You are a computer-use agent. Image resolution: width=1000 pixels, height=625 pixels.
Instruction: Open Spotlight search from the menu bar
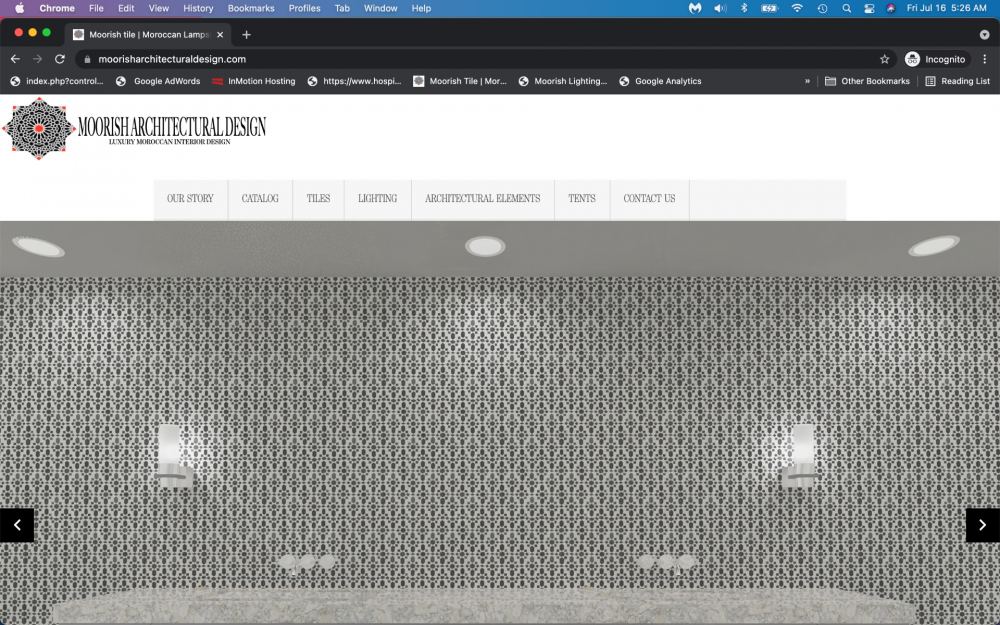[846, 8]
